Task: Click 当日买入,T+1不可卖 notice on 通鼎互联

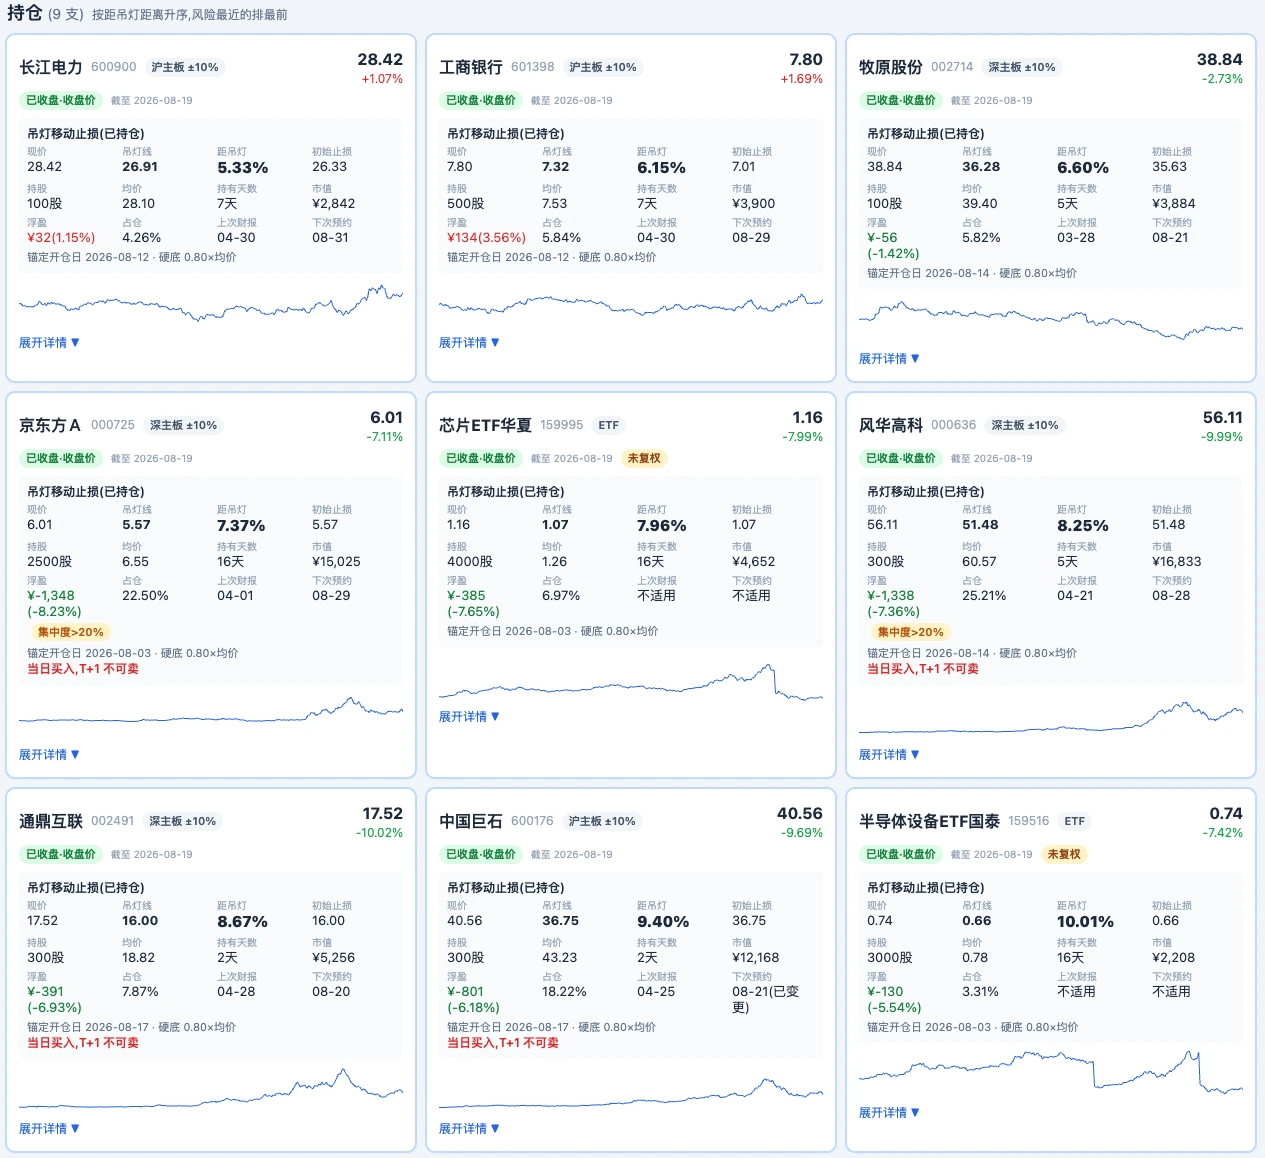Action: coord(83,1043)
